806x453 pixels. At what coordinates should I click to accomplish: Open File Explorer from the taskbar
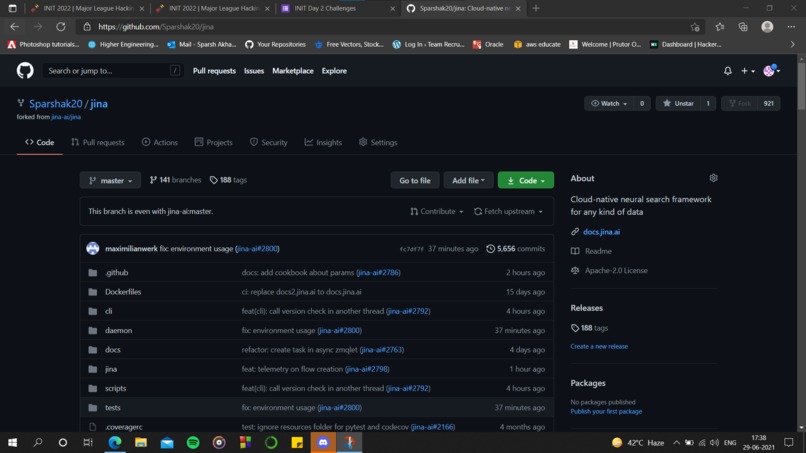pyautogui.click(x=141, y=442)
